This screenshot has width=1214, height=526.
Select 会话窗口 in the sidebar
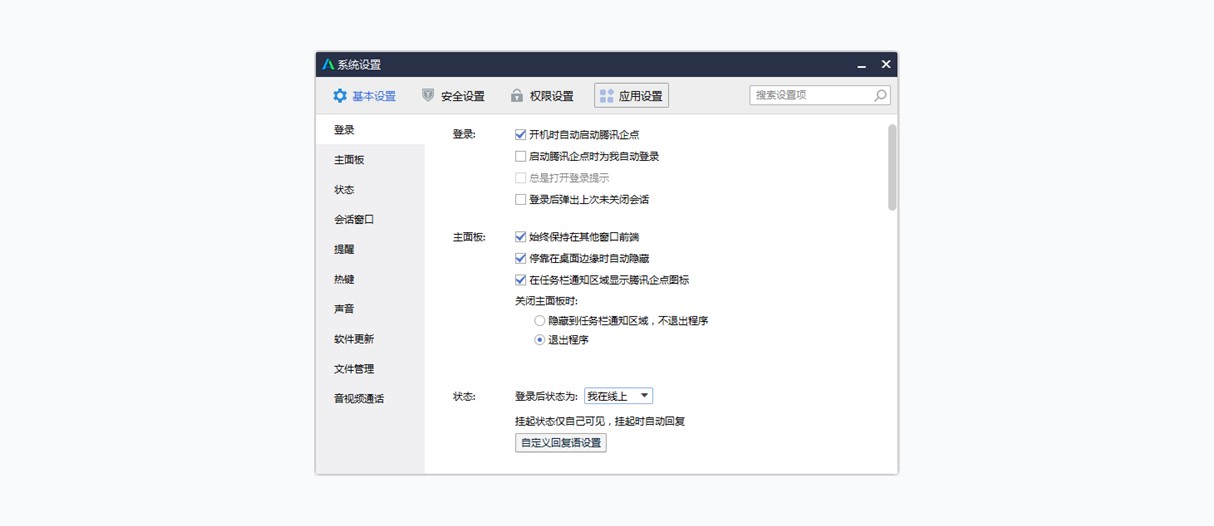[x=354, y=219]
